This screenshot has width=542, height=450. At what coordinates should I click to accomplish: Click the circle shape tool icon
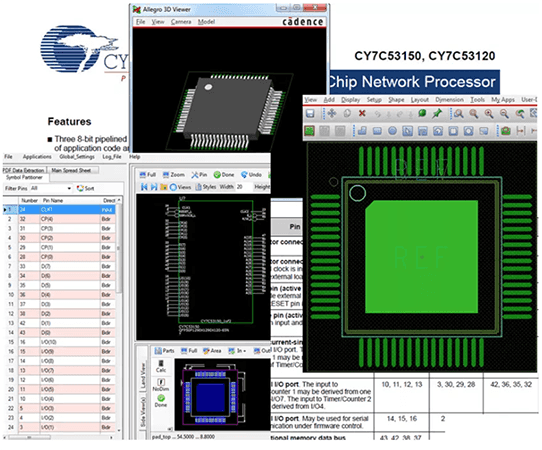pos(392,131)
